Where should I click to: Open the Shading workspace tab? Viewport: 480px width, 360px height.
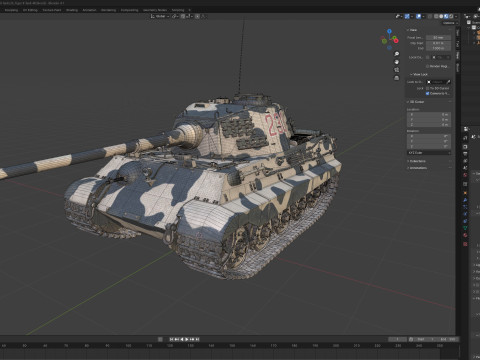(72, 10)
